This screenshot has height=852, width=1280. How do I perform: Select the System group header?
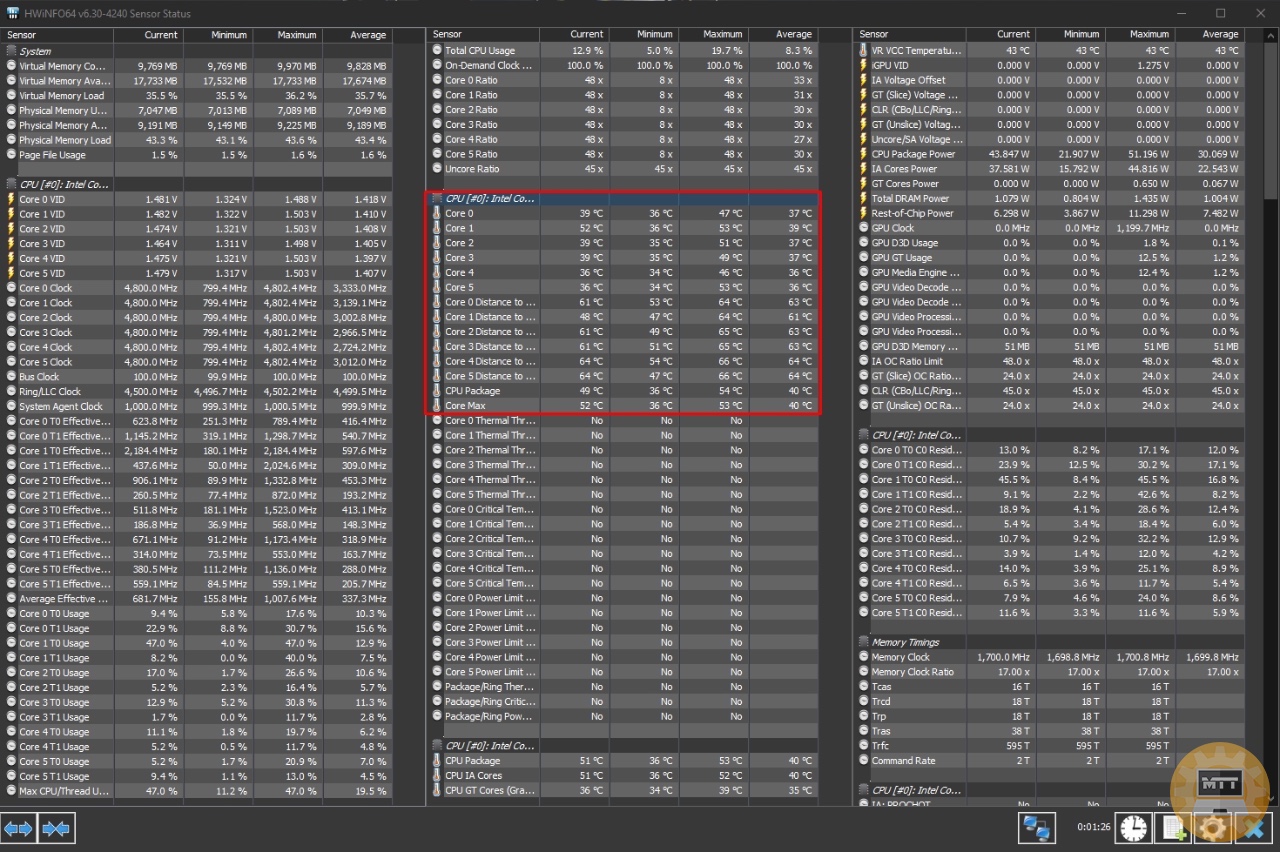coord(198,51)
